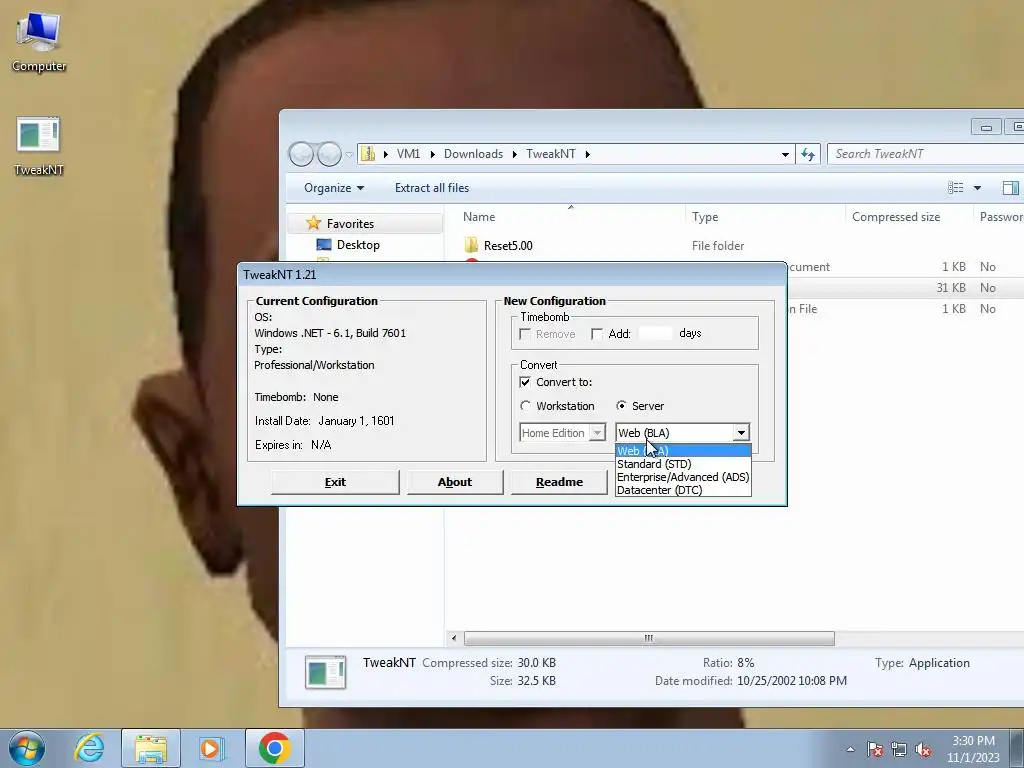Expand the arrow after VM1 in breadcrumb
Viewport: 1024px width, 768px height.
pyautogui.click(x=432, y=154)
